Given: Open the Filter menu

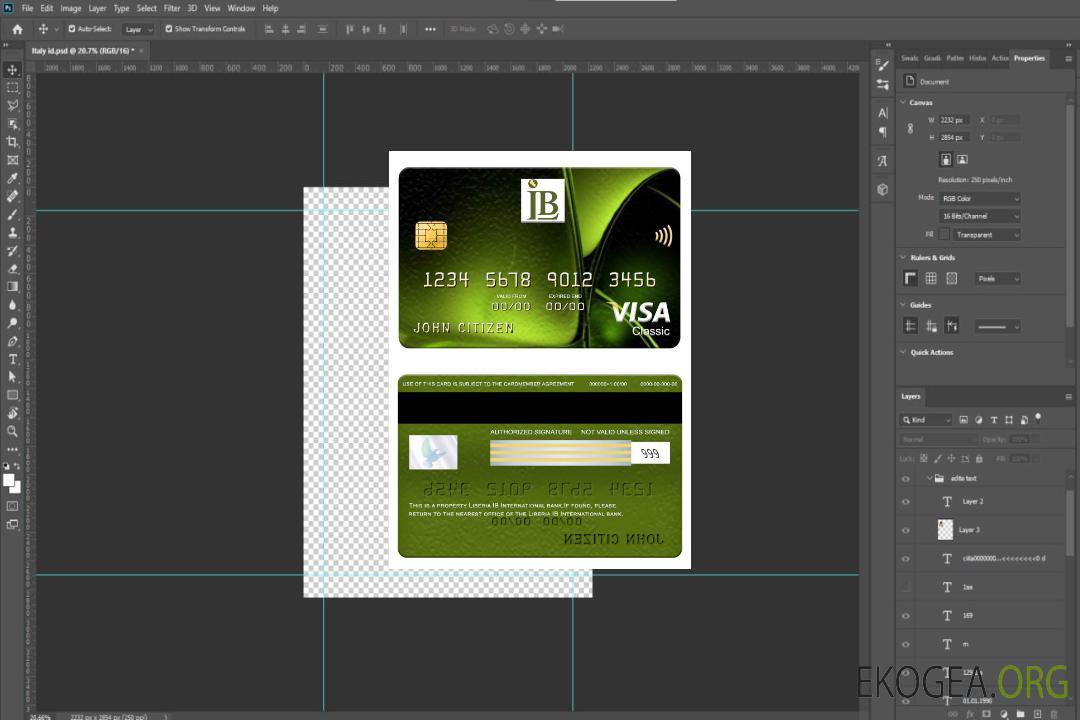Looking at the screenshot, I should [x=172, y=8].
